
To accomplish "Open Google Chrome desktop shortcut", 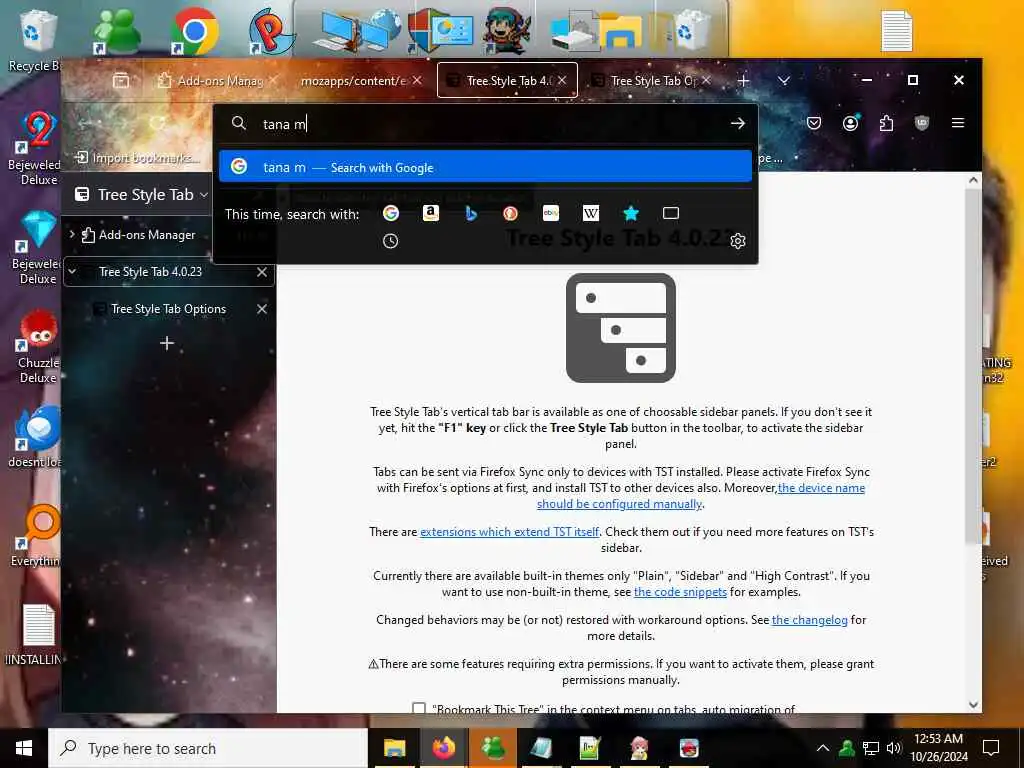I will click(x=194, y=31).
